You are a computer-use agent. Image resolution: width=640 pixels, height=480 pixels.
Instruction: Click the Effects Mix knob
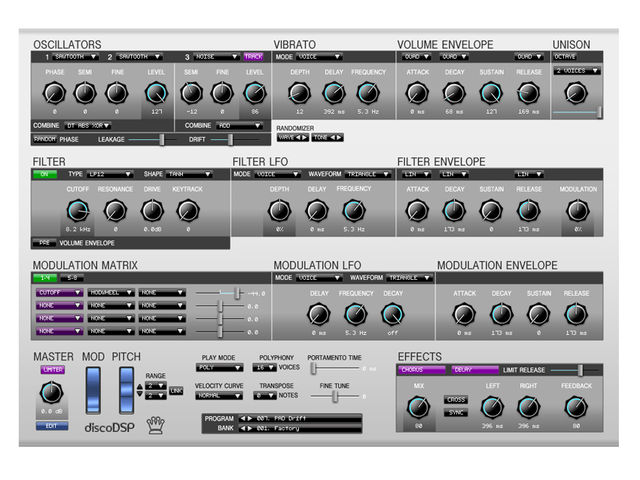[x=418, y=407]
